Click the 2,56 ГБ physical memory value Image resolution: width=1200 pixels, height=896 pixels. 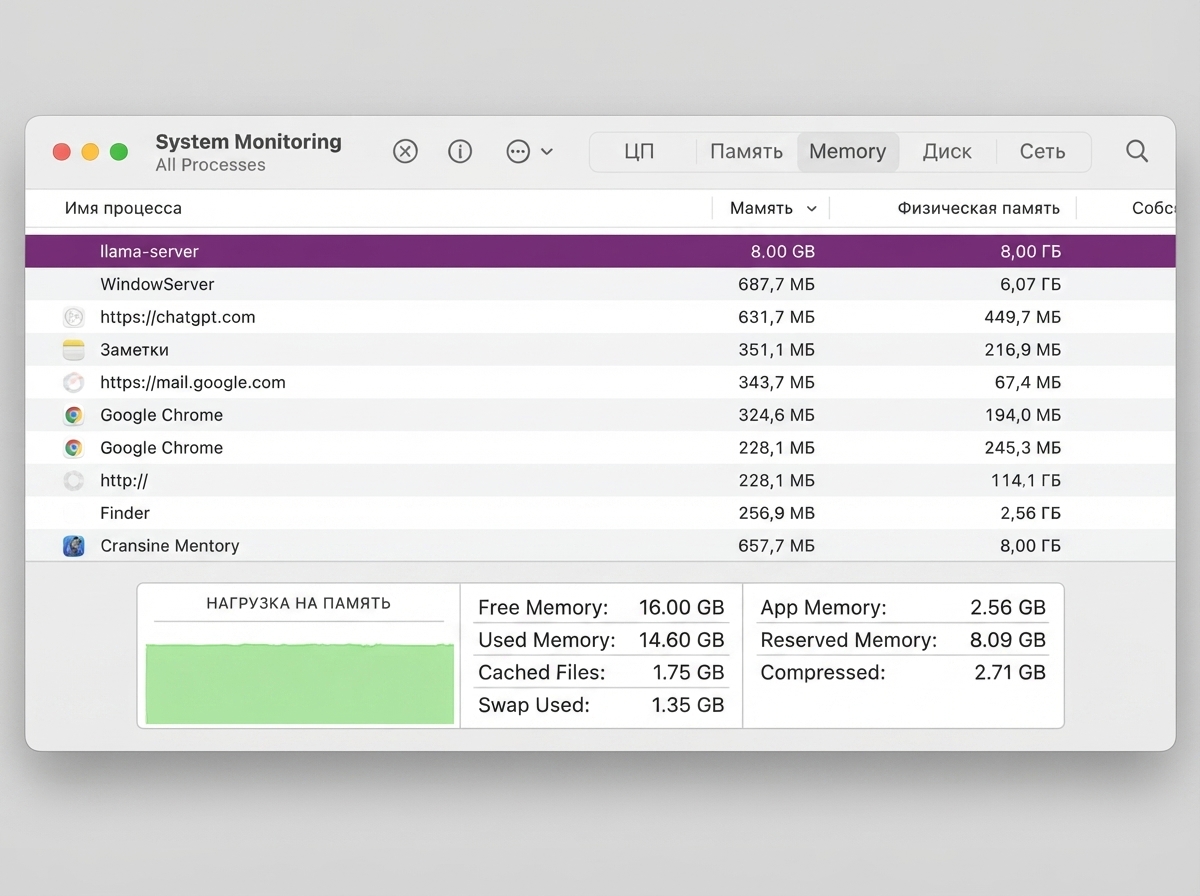1030,513
